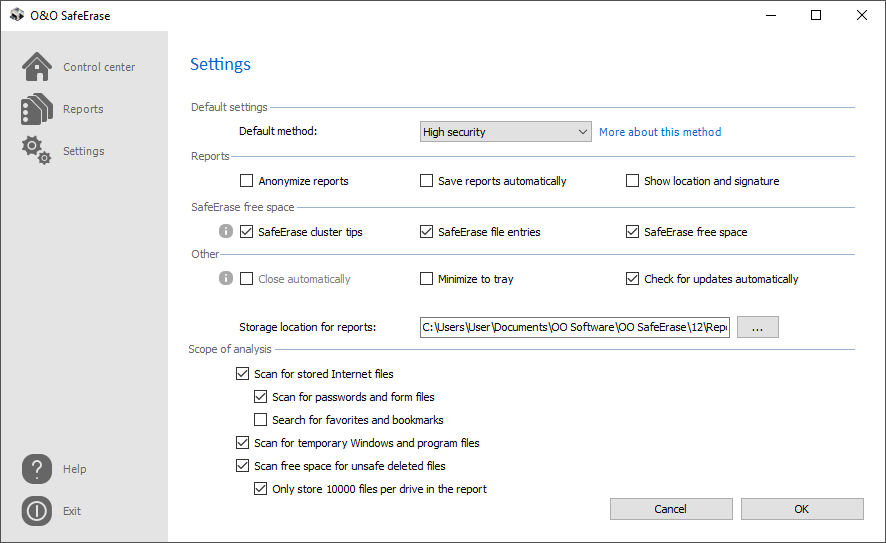Open the Help sidebar label
Viewport: 886px width, 543px height.
coord(75,469)
